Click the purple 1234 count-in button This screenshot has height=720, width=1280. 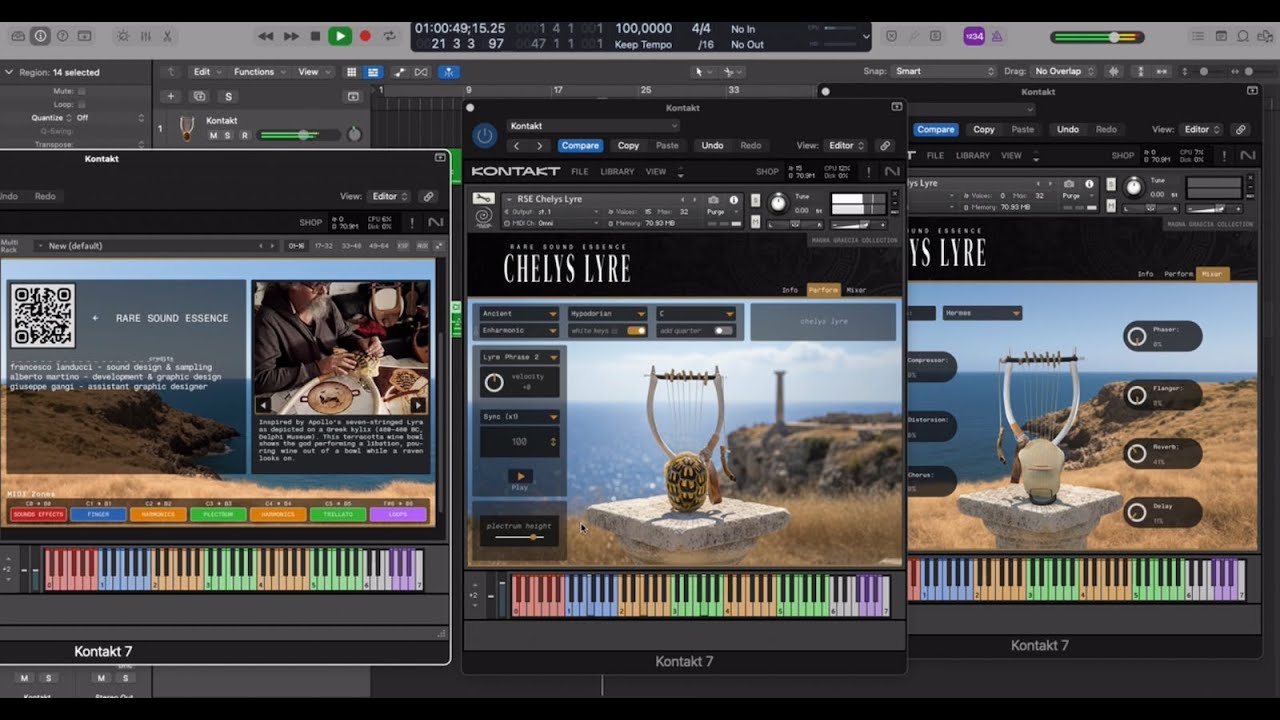point(974,36)
